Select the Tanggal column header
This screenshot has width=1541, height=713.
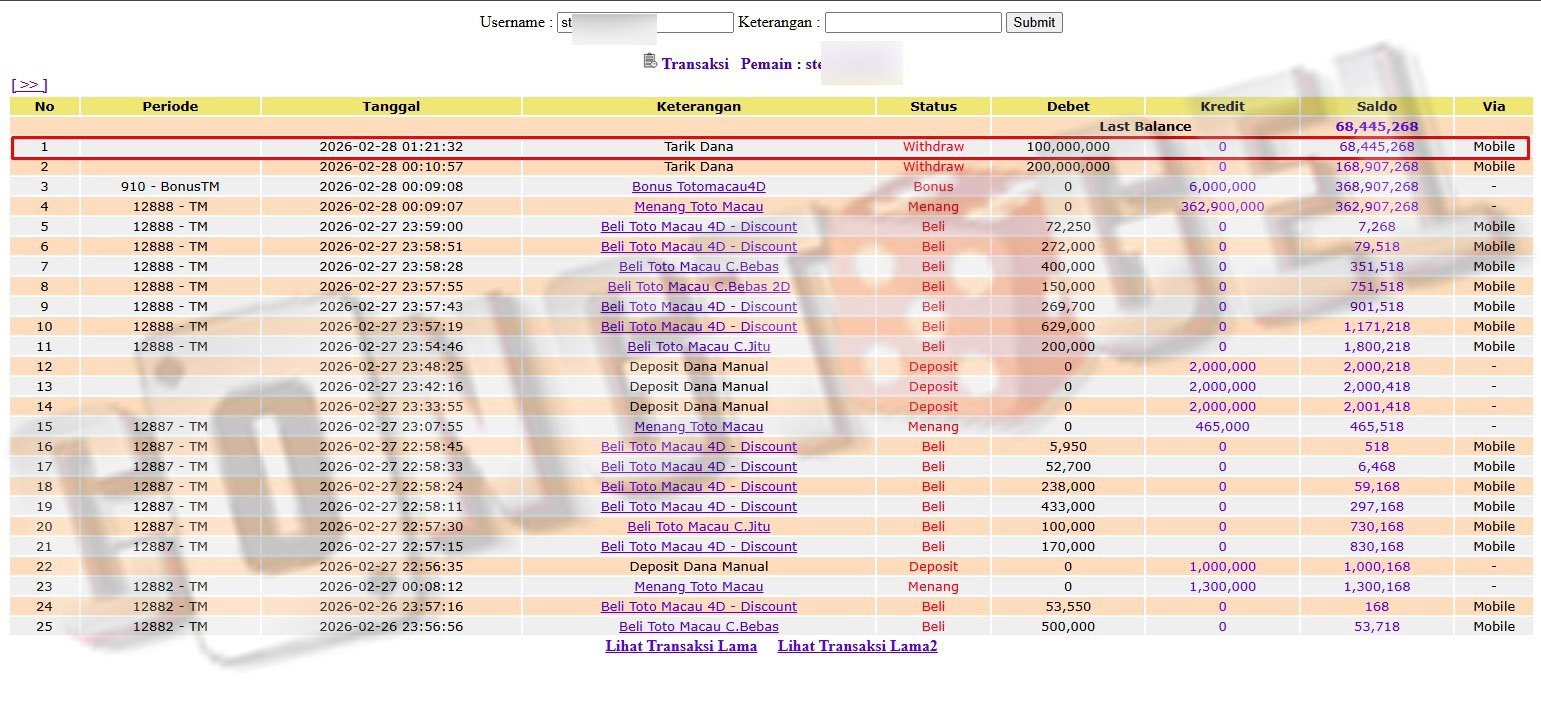pyautogui.click(x=391, y=106)
